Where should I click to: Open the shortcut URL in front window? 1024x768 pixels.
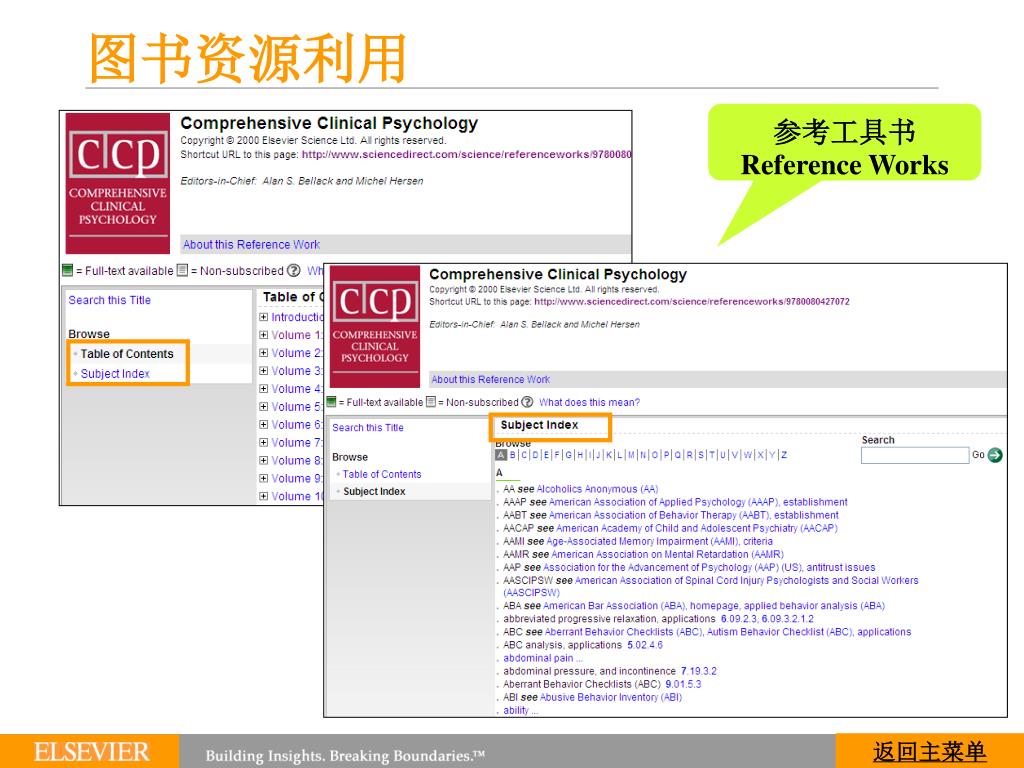coord(692,302)
